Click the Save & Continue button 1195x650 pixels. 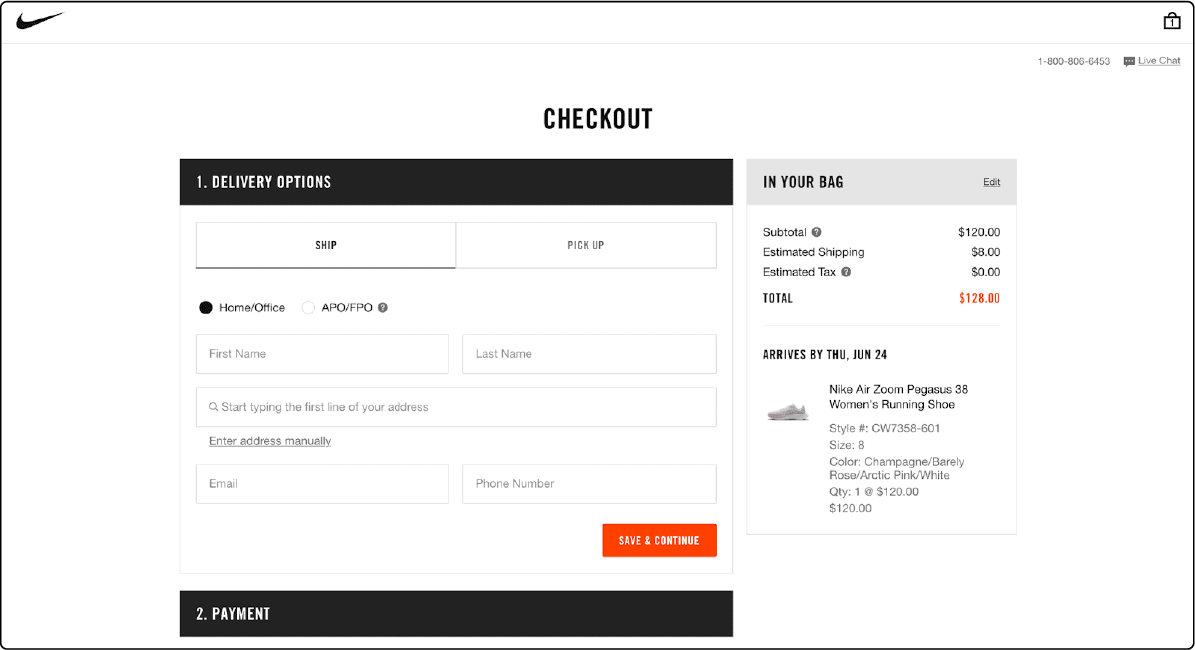coord(659,540)
